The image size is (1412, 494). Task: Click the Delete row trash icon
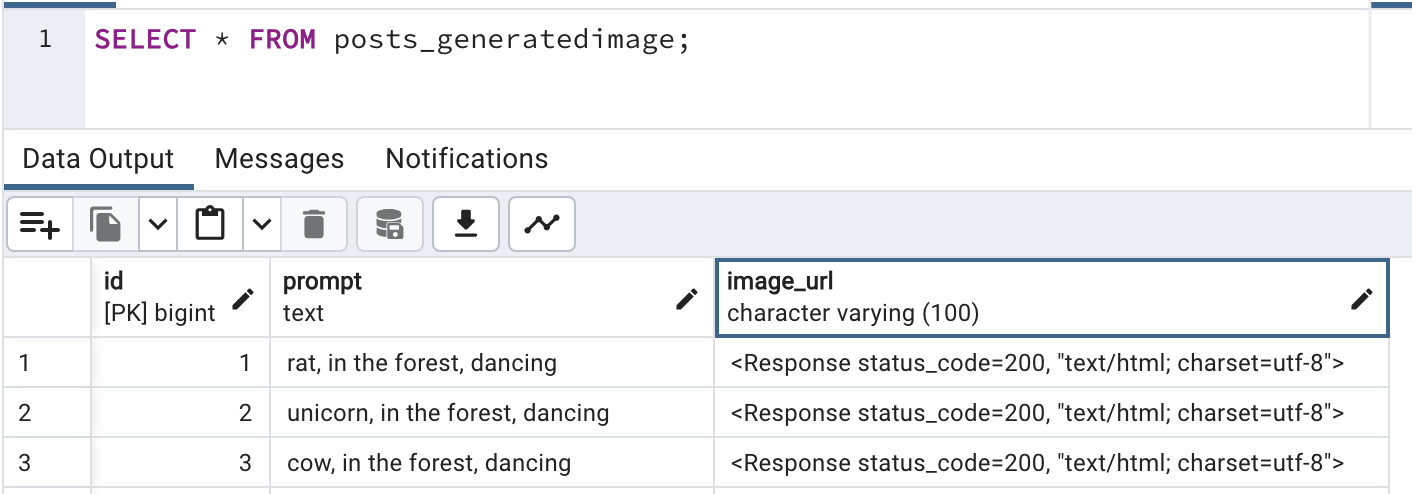tap(314, 224)
